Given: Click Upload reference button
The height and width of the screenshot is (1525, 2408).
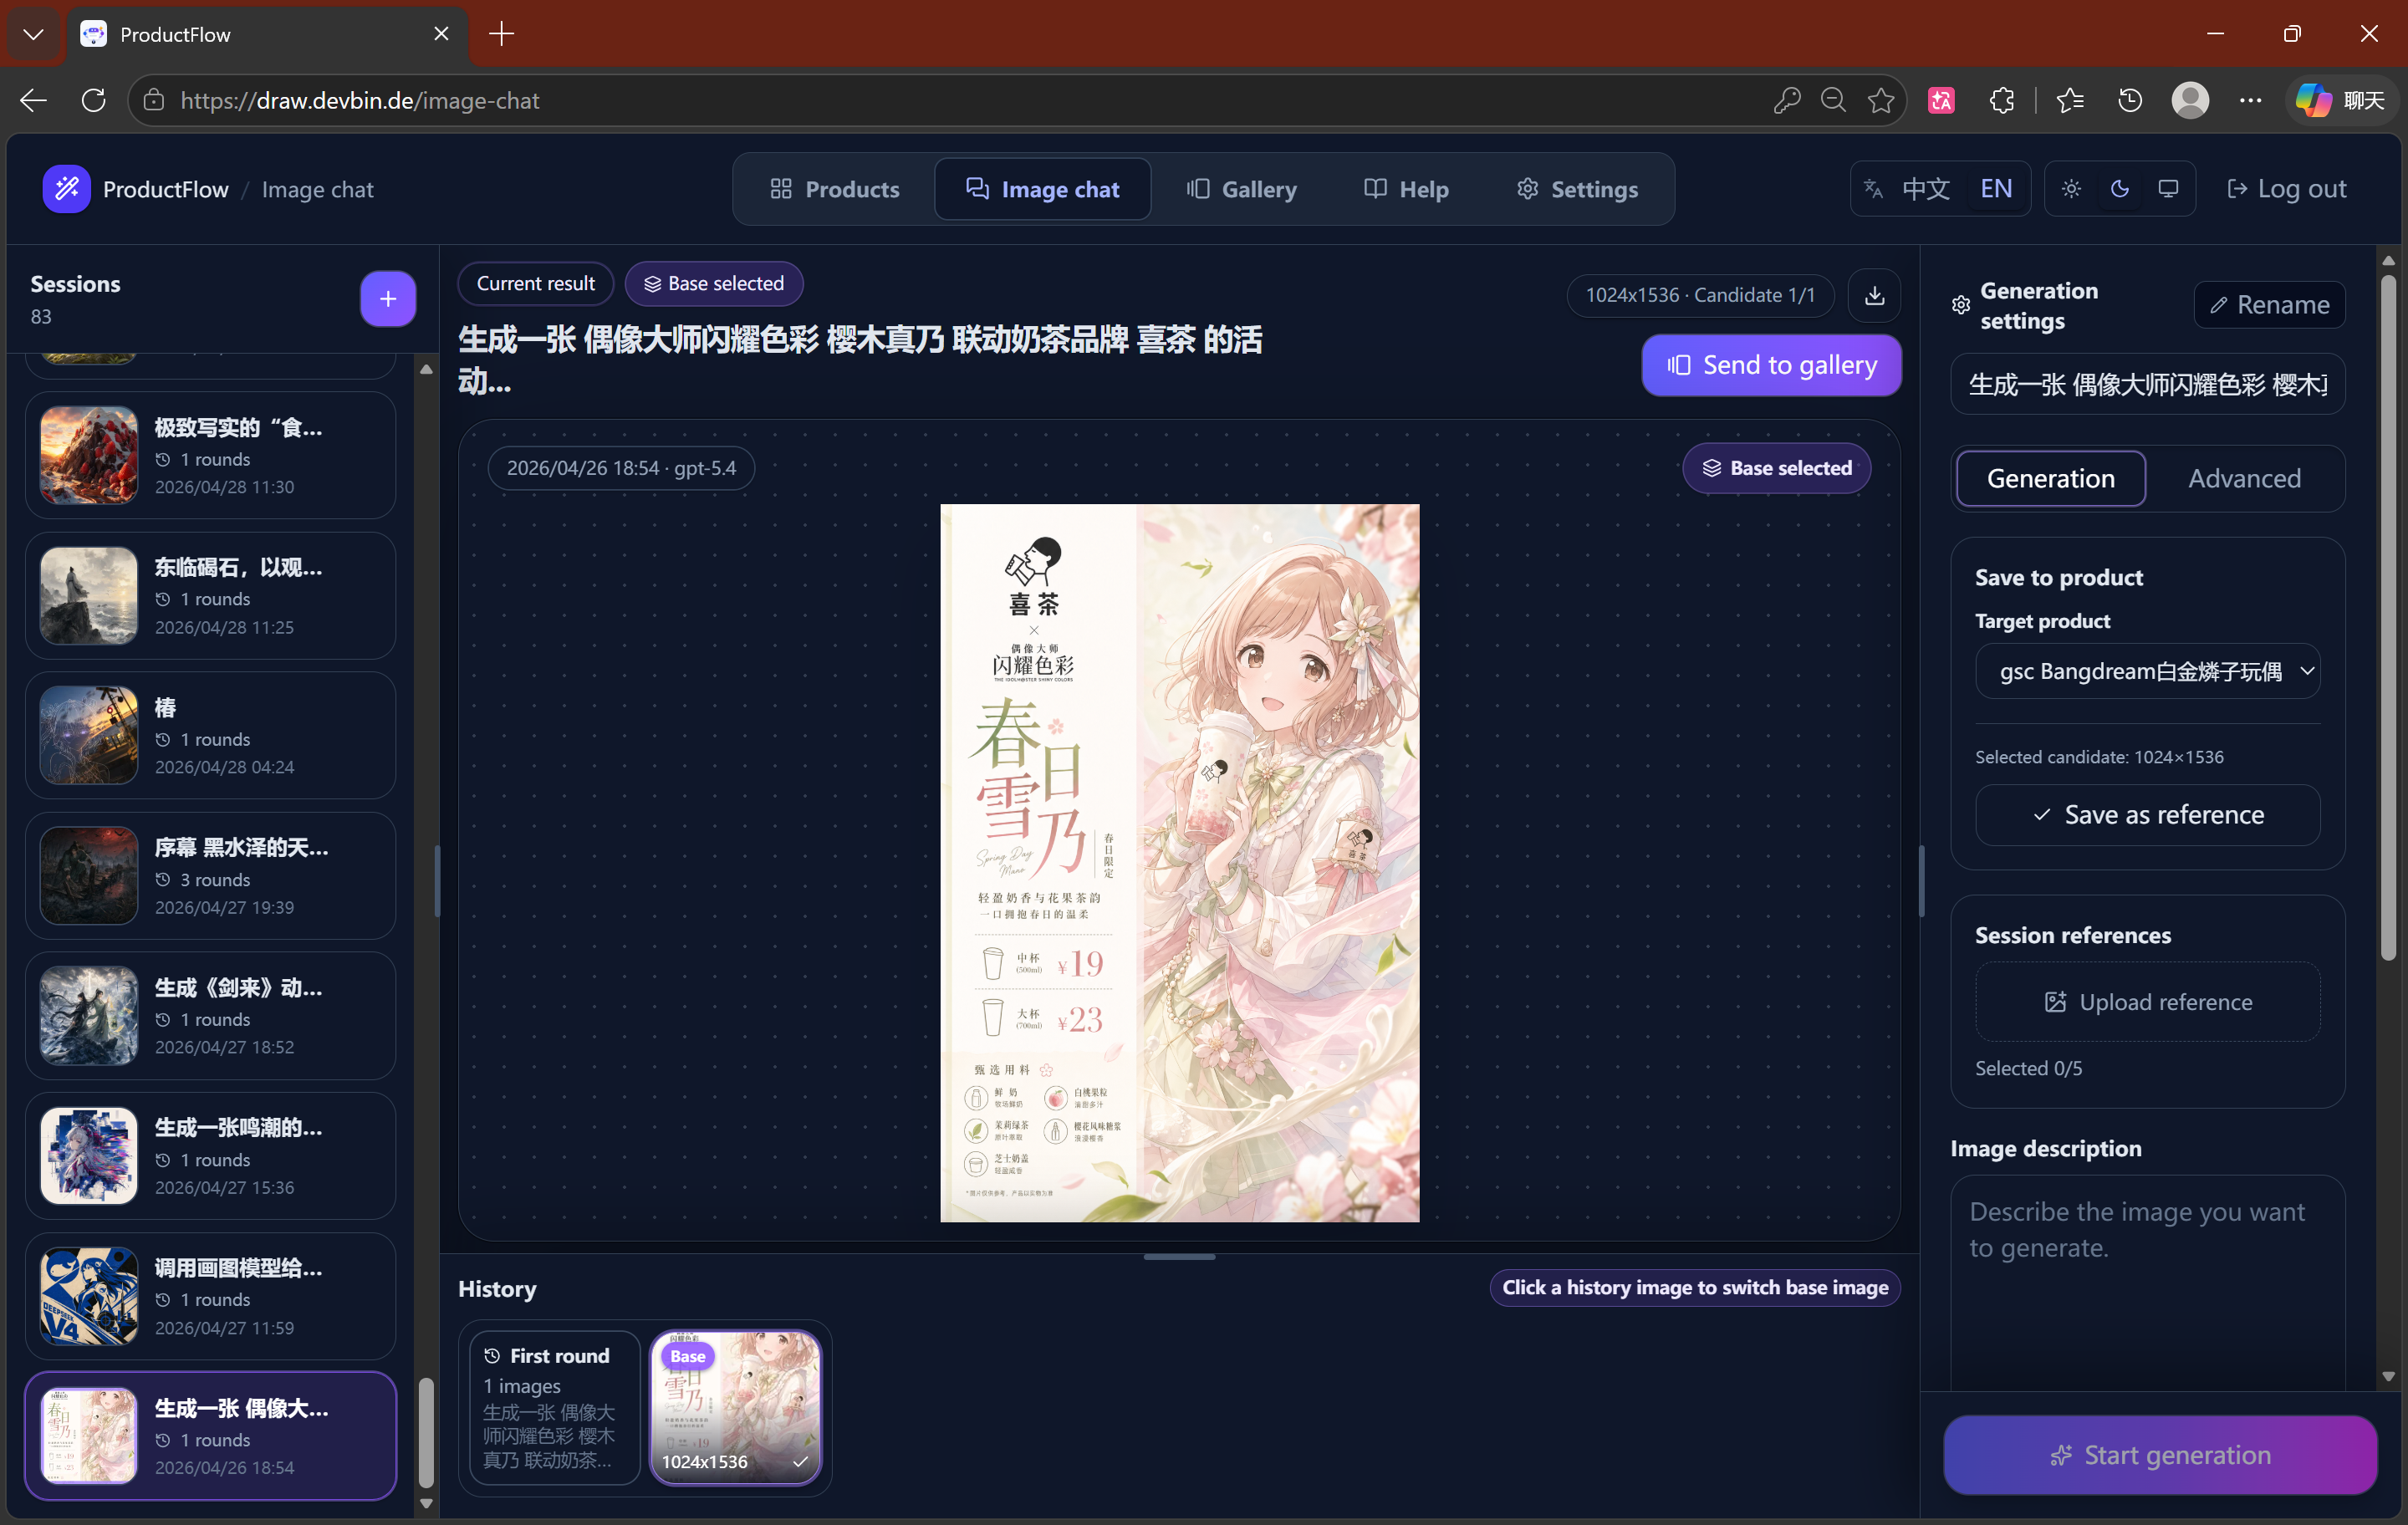Looking at the screenshot, I should click(2147, 1002).
